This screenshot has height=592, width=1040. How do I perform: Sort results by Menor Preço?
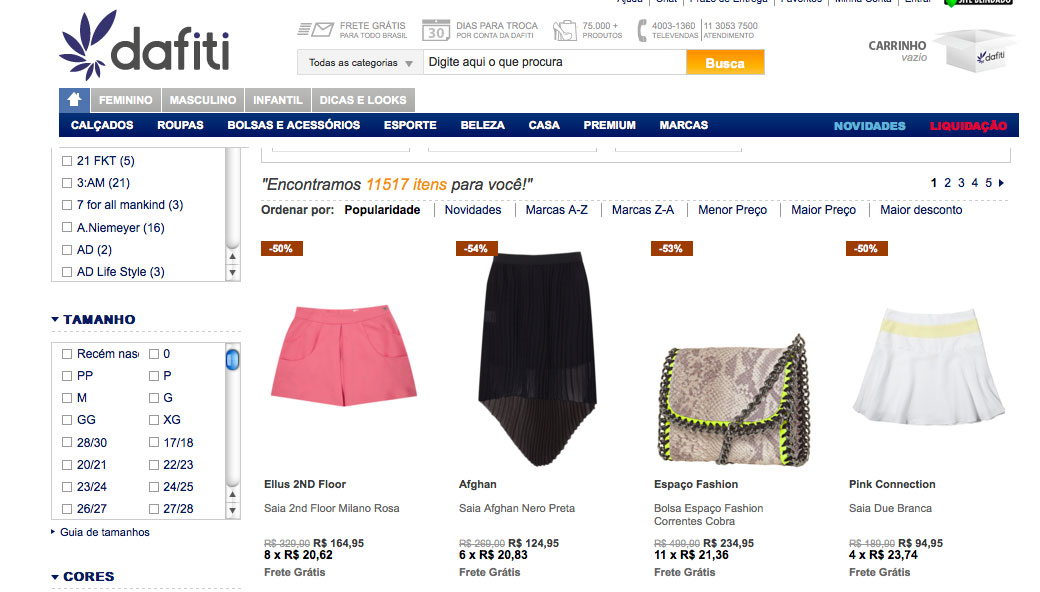click(732, 210)
